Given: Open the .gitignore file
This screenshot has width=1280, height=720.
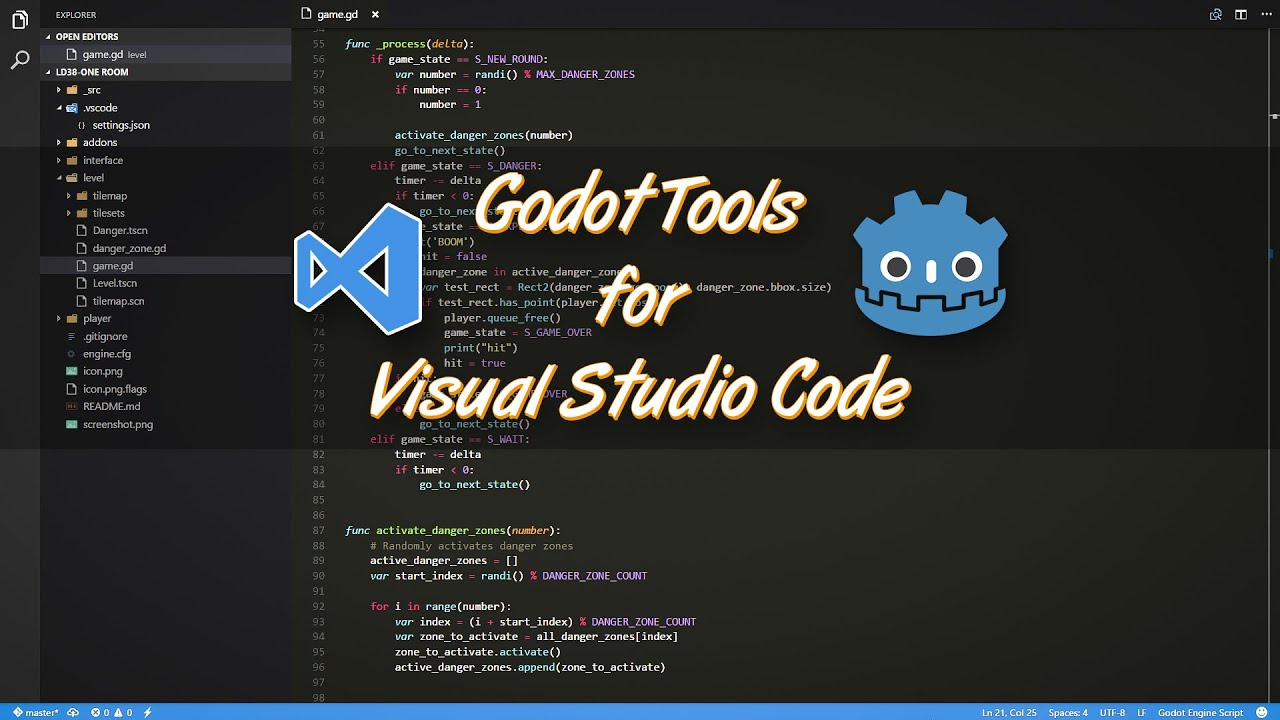Looking at the screenshot, I should tap(165, 336).
